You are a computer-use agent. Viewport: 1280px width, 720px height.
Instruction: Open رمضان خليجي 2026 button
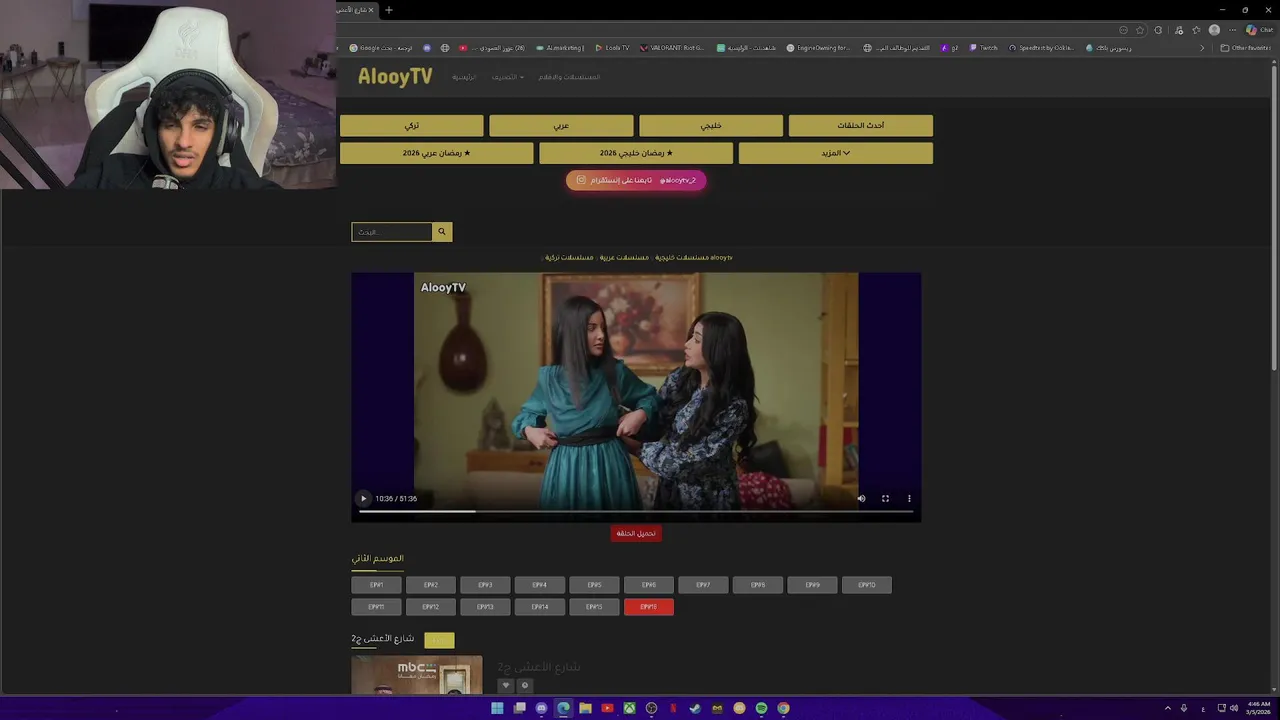[636, 153]
